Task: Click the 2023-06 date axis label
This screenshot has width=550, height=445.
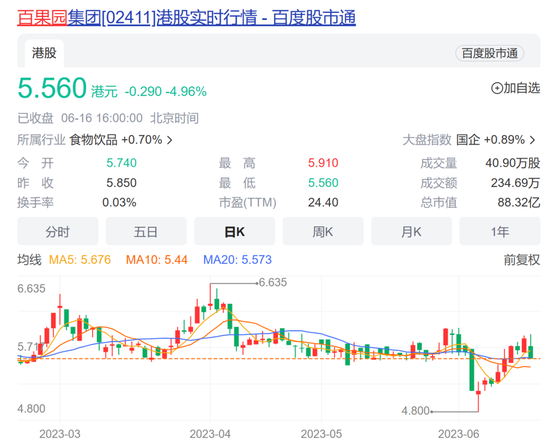Action: (x=458, y=434)
